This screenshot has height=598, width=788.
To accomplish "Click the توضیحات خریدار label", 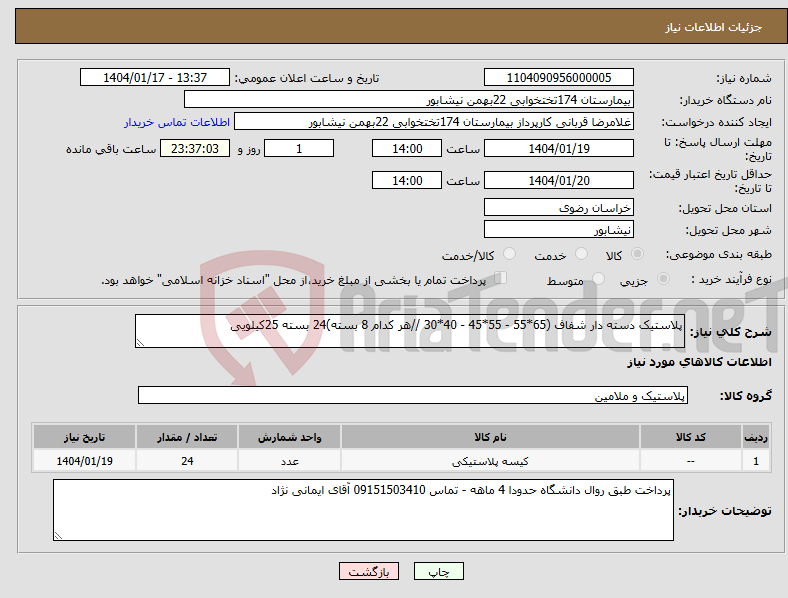I will pos(725,511).
